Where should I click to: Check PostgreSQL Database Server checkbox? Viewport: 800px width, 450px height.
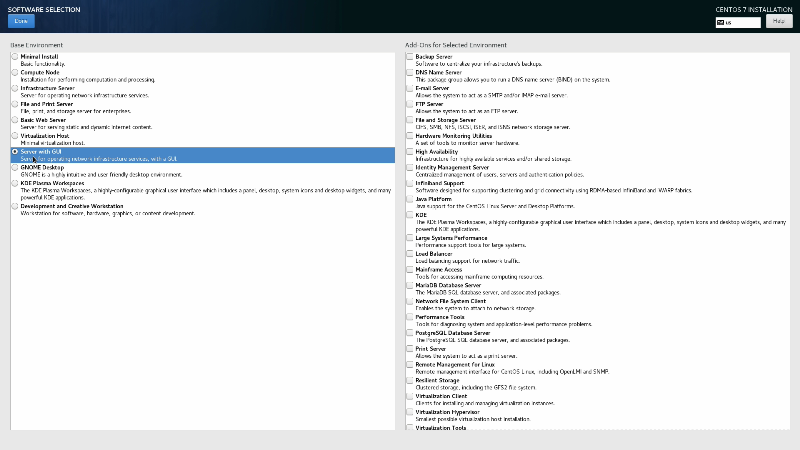(x=410, y=333)
